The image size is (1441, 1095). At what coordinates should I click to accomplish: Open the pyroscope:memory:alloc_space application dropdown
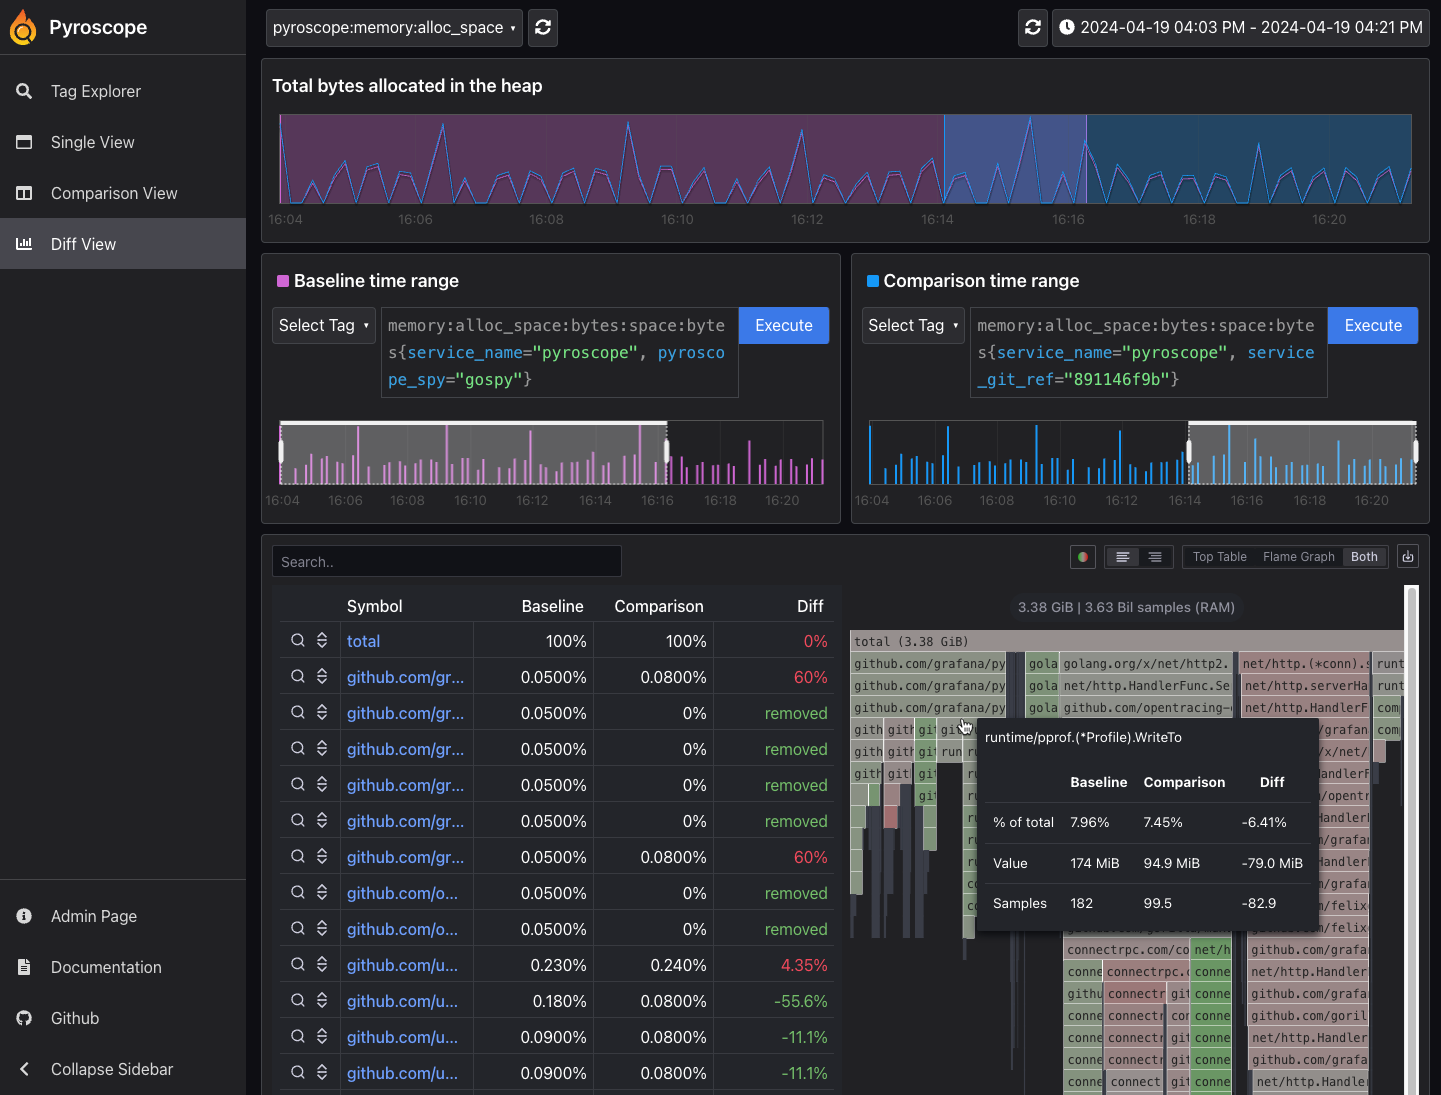(x=394, y=28)
